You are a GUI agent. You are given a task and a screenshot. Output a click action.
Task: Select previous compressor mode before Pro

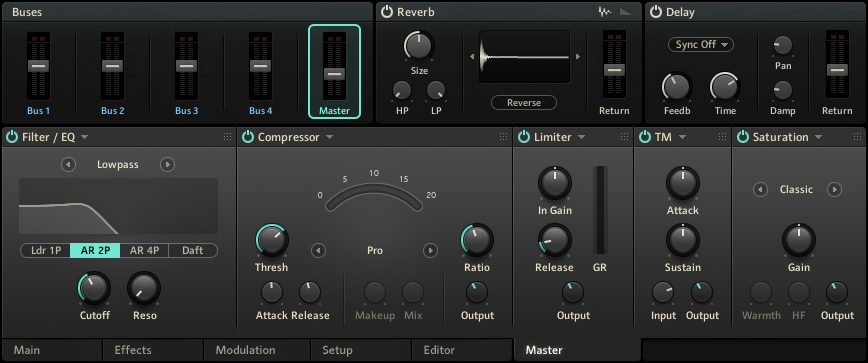coord(318,251)
